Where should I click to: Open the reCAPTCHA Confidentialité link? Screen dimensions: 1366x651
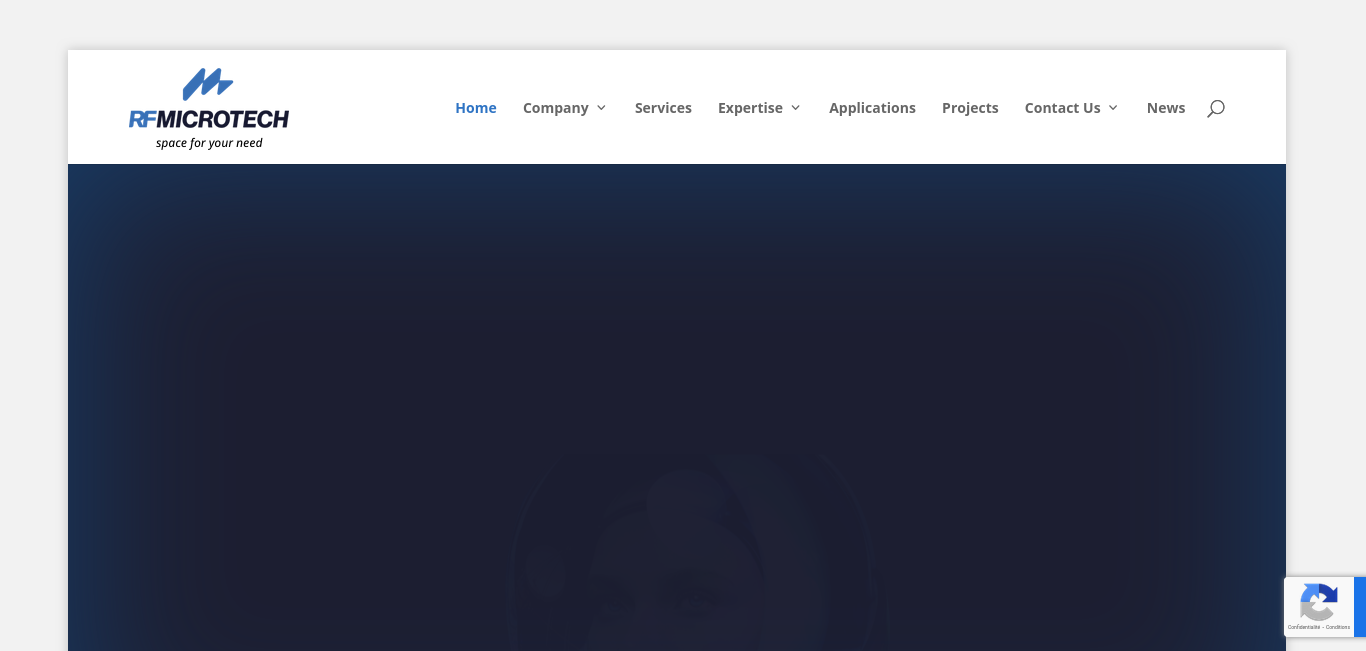point(1303,627)
